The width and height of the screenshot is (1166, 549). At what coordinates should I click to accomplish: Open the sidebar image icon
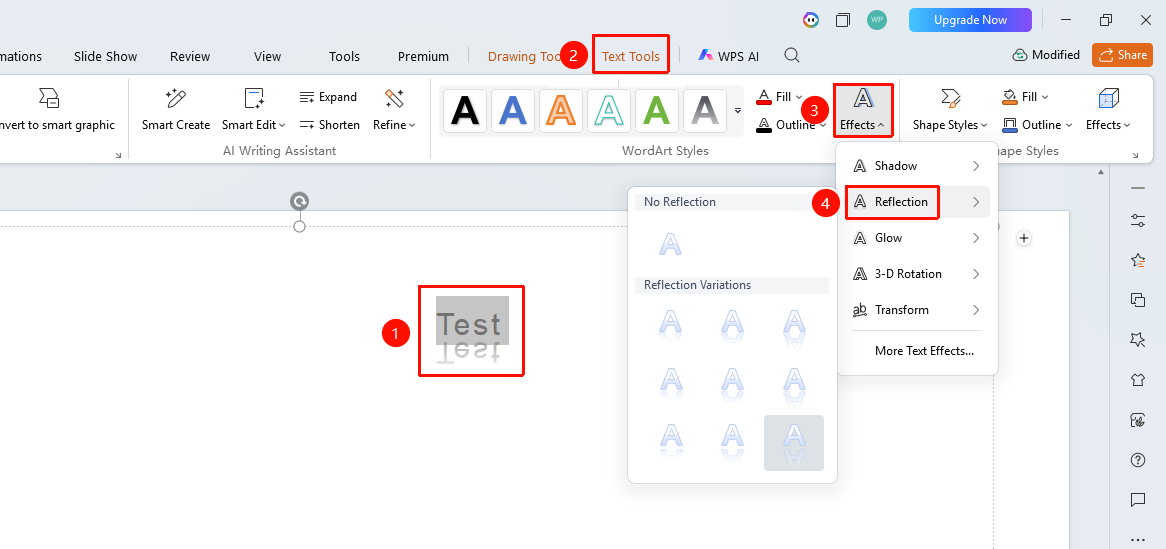click(1138, 420)
